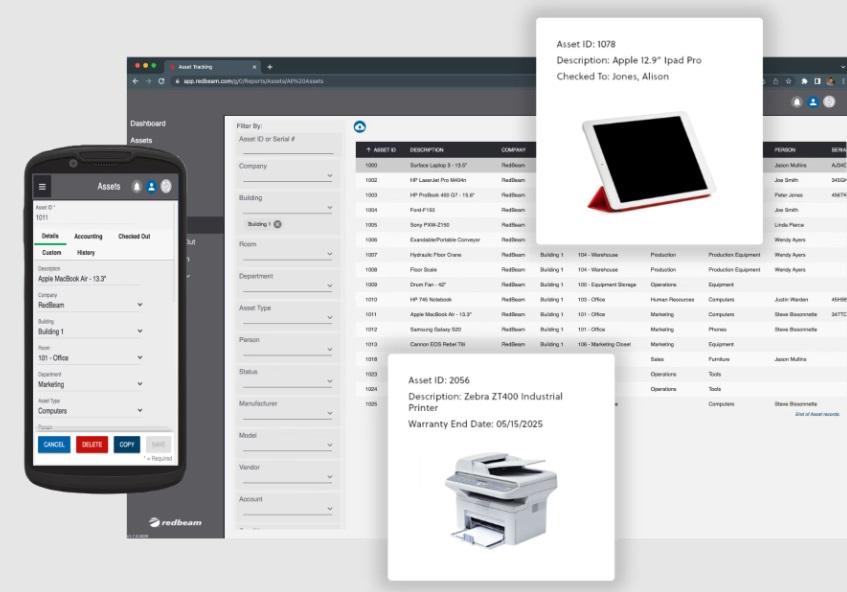Reload the browser page
Image resolution: width=847 pixels, height=592 pixels.
(x=162, y=81)
